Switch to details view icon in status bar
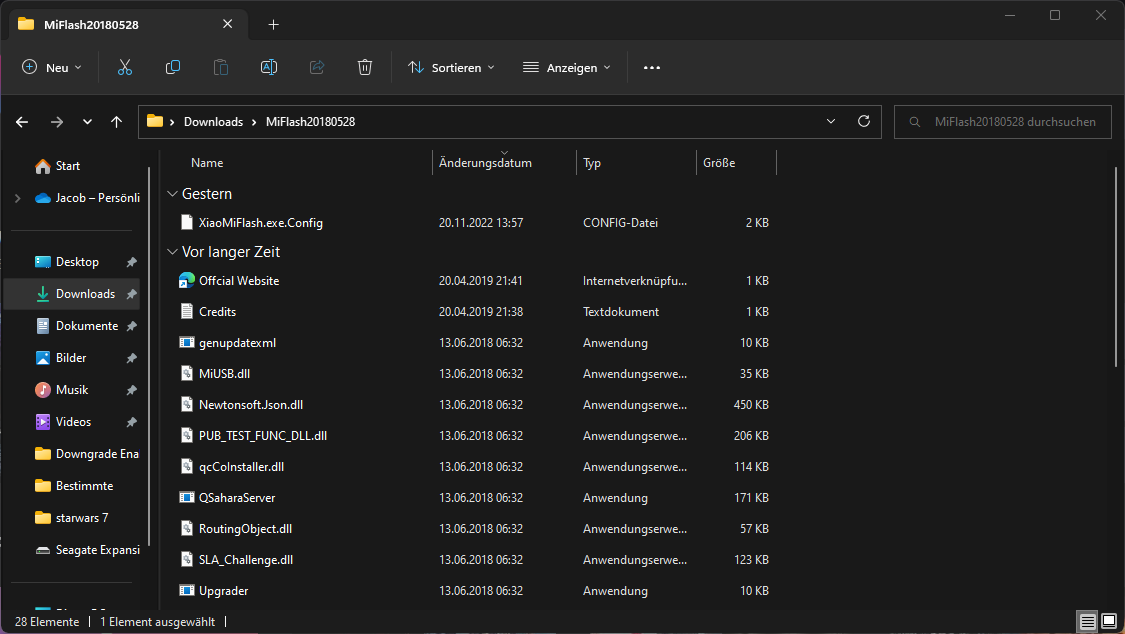This screenshot has height=634, width=1125. (x=1086, y=622)
